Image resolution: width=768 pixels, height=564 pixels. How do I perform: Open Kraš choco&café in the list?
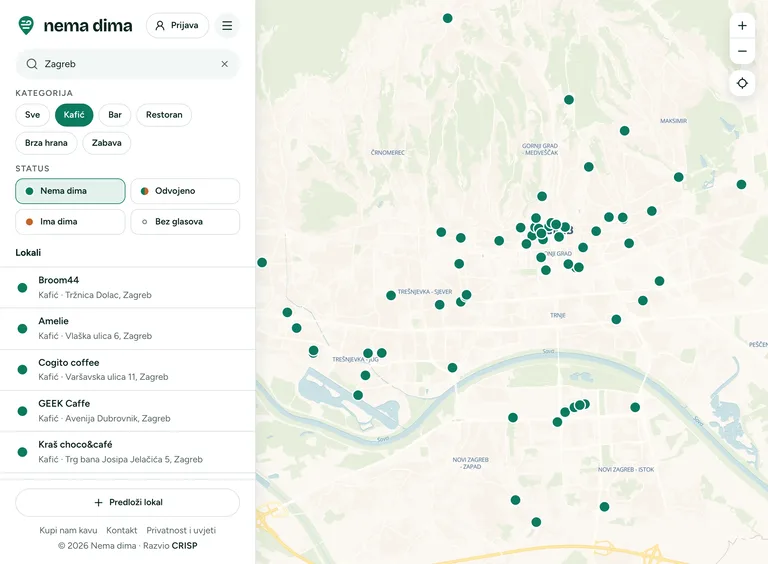[127, 452]
